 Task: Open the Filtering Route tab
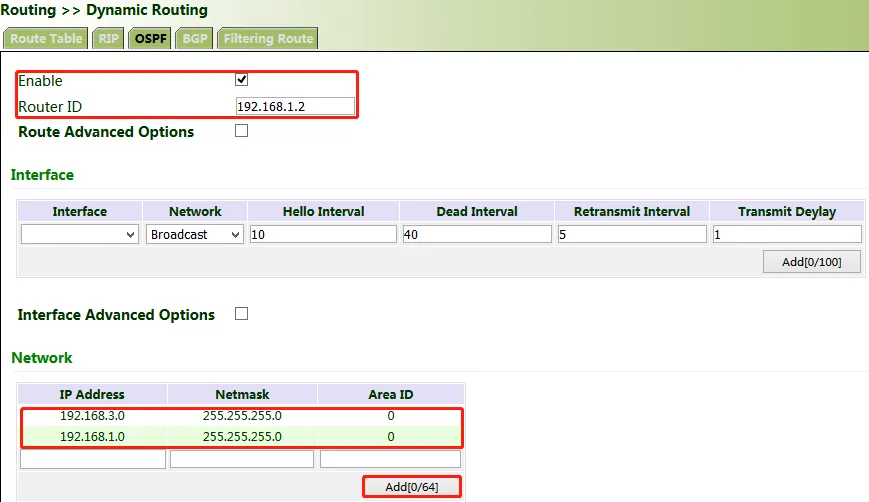point(268,38)
